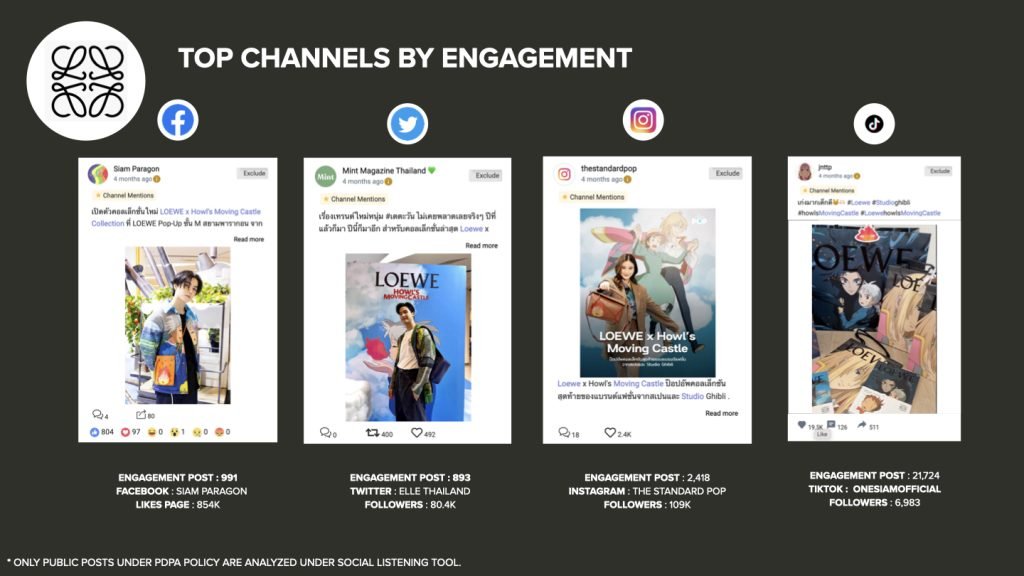Click the text FOLLOWERS : 6,983
The width and height of the screenshot is (1024, 576).
pos(874,502)
